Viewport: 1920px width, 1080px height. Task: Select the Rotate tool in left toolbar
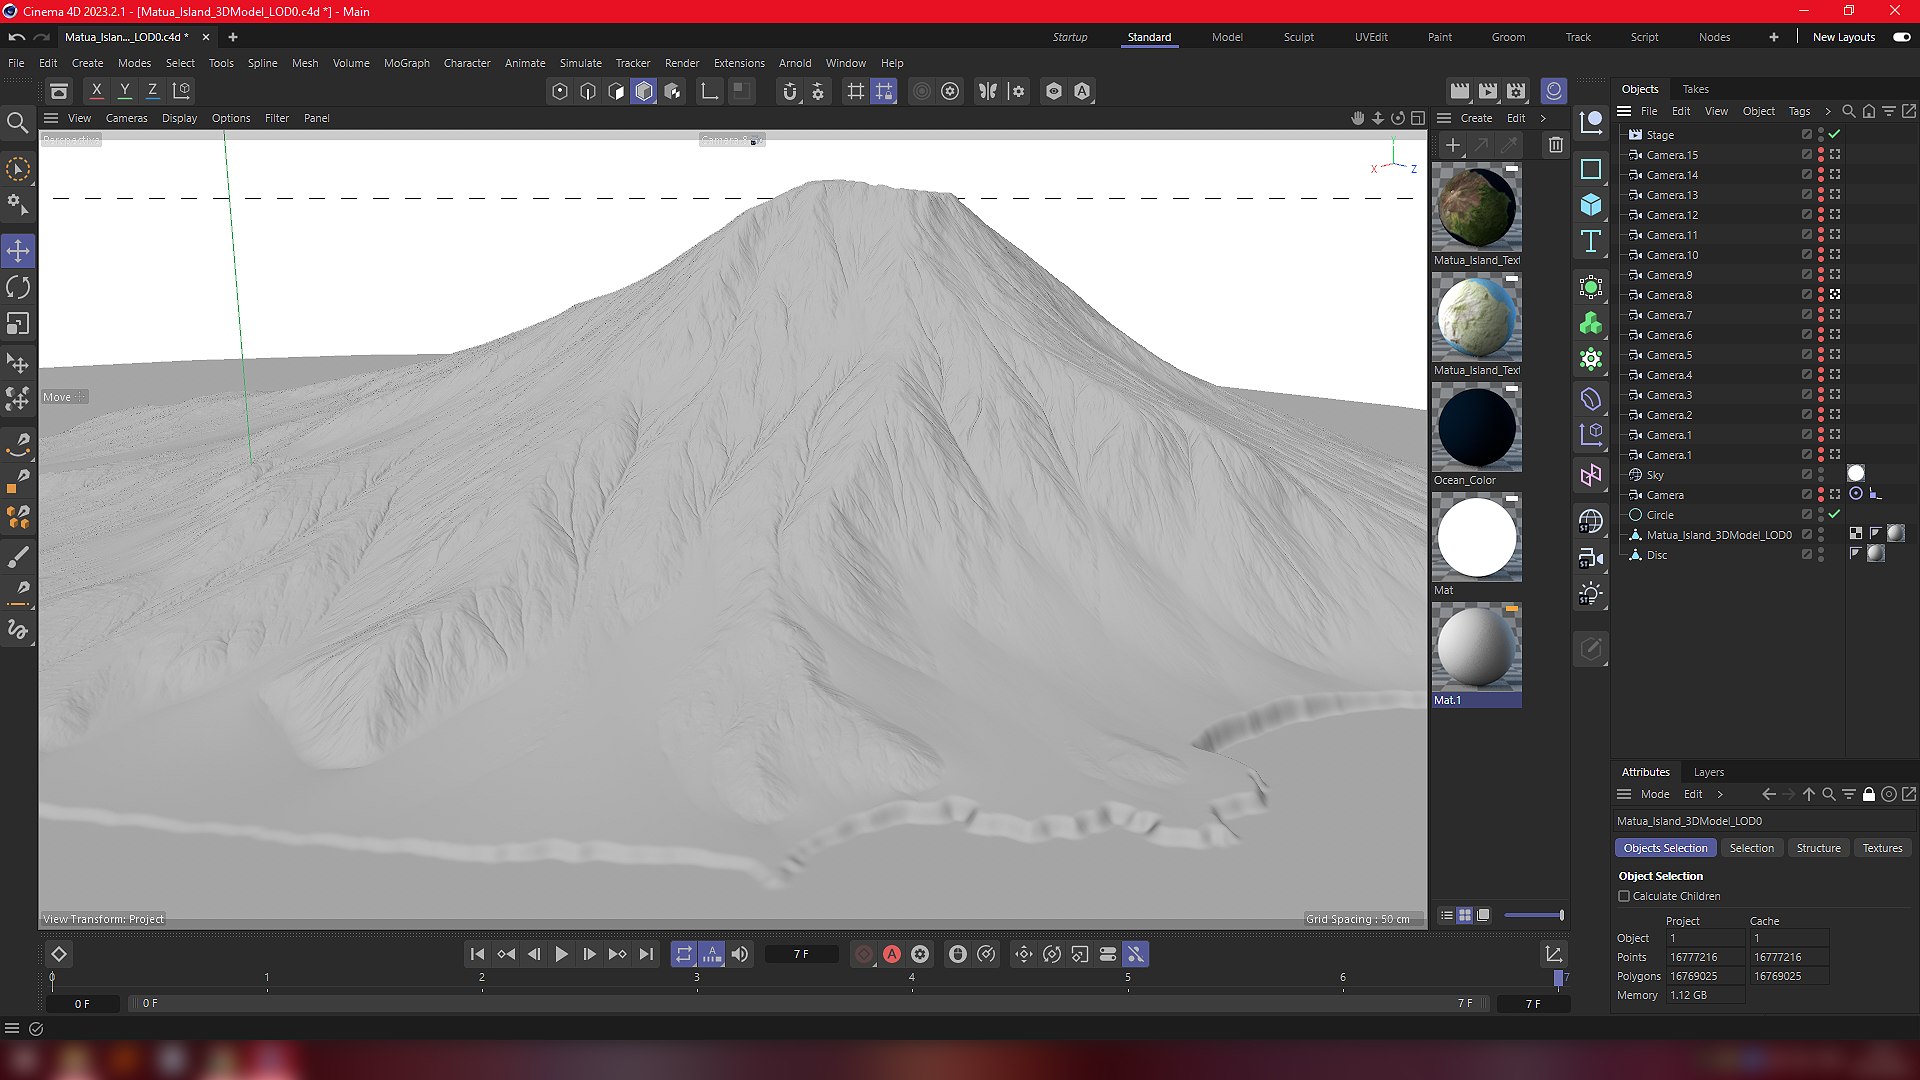(18, 288)
